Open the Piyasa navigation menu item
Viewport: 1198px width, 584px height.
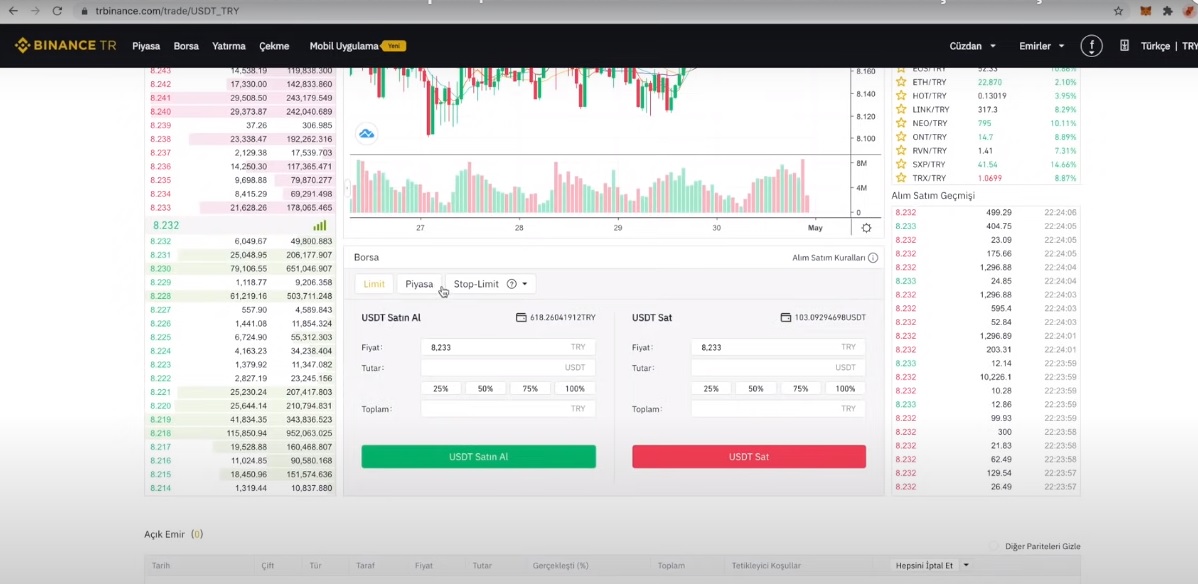click(146, 46)
